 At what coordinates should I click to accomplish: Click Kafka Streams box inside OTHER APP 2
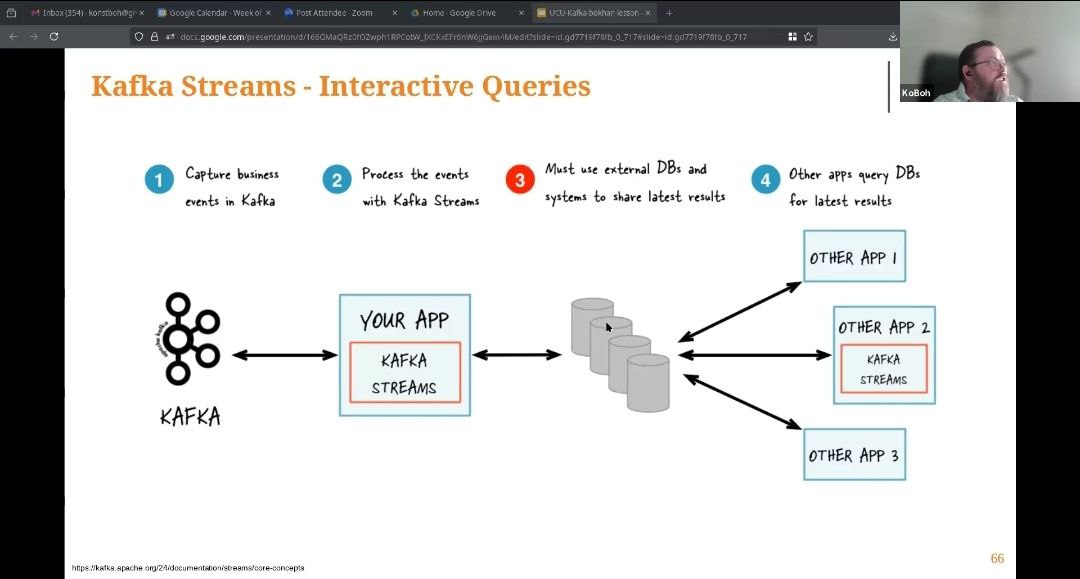click(x=884, y=369)
